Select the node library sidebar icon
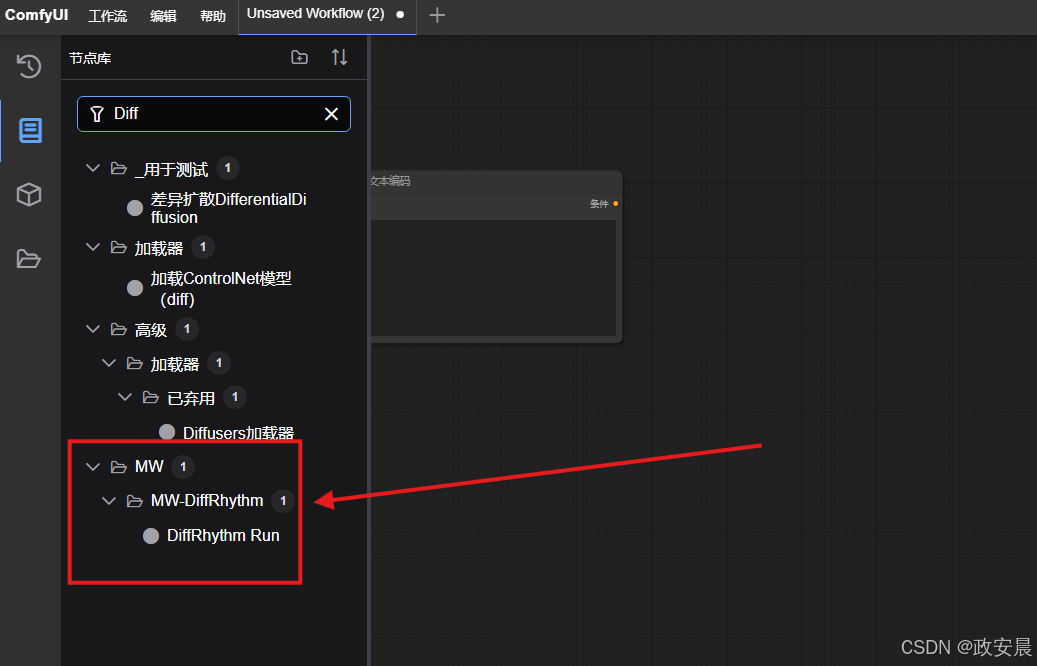The image size is (1037, 666). coord(30,130)
